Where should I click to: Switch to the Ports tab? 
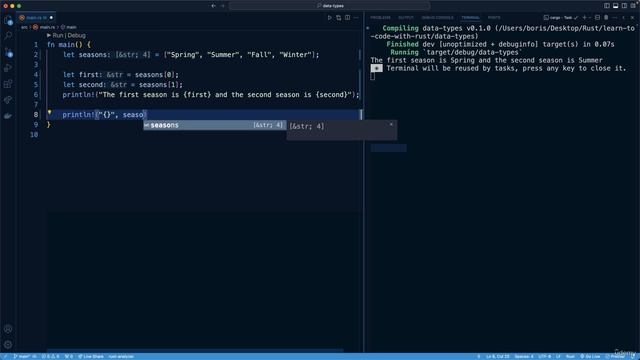point(494,18)
